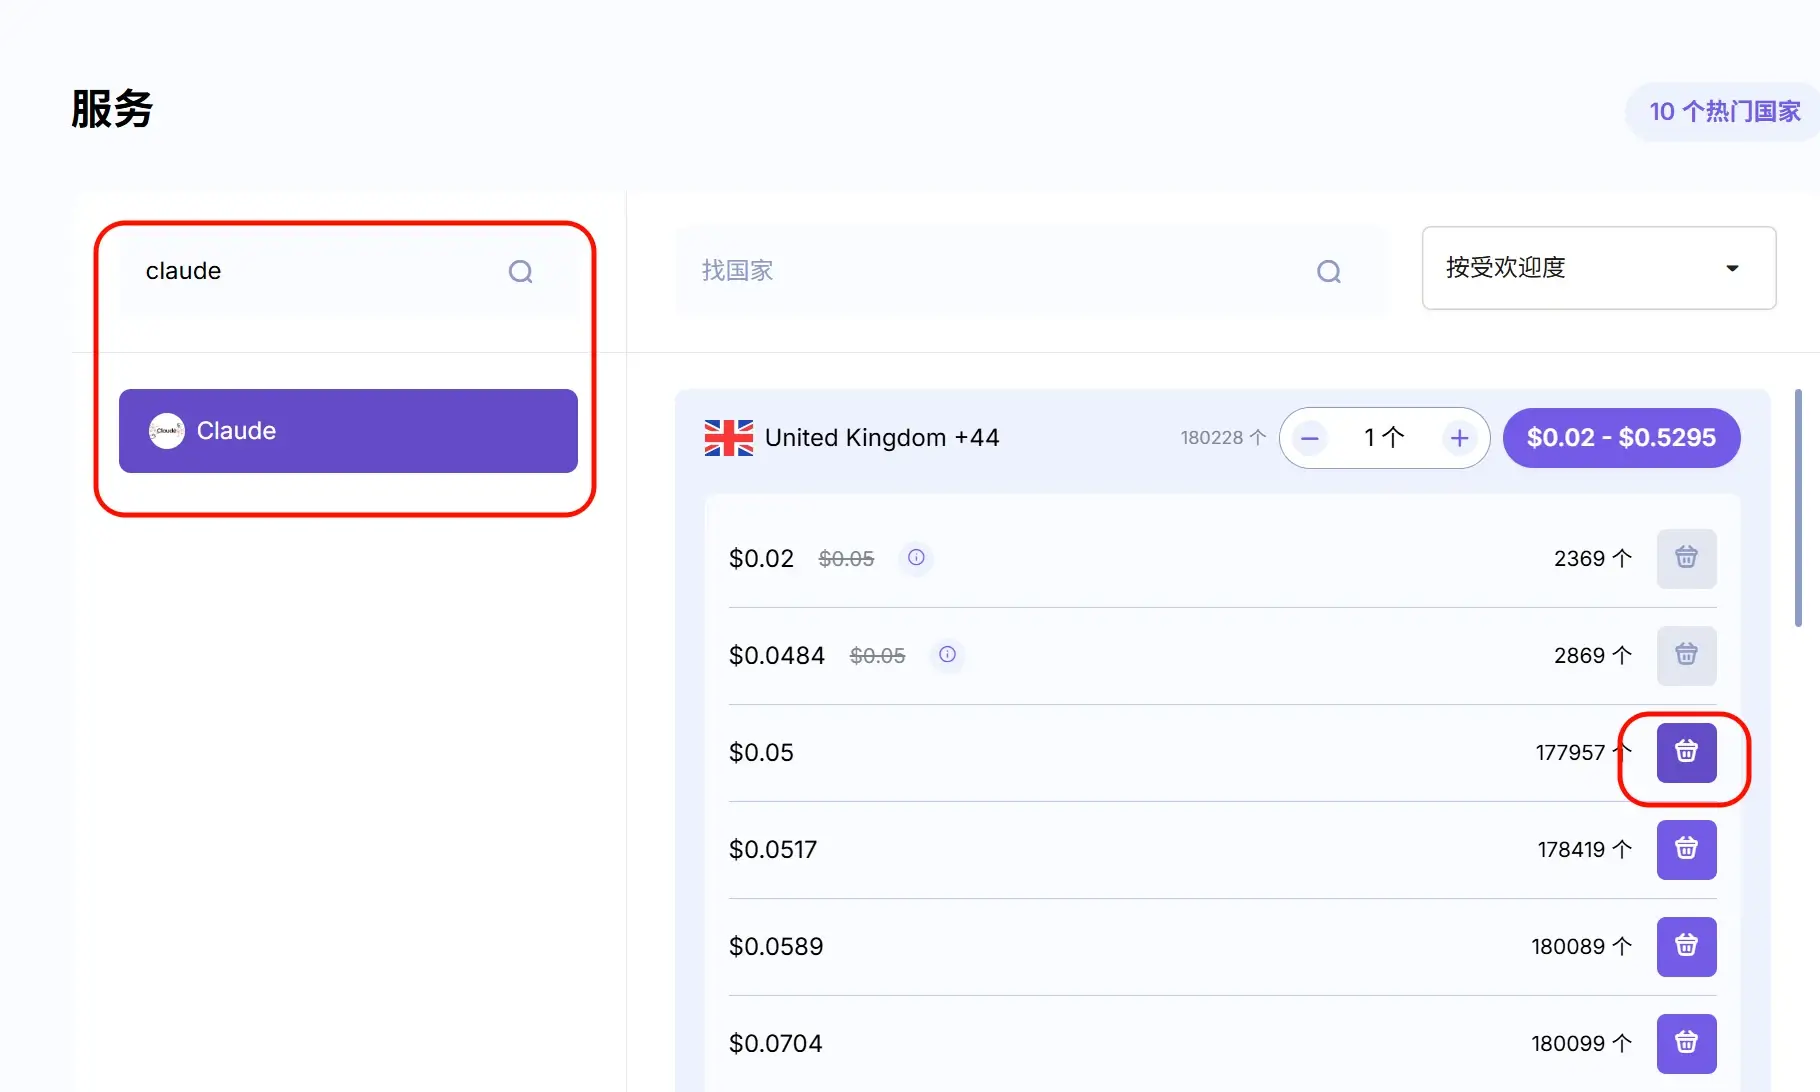Viewport: 1820px width, 1092px height.
Task: Click the $0.0704 price text
Action: click(776, 1043)
